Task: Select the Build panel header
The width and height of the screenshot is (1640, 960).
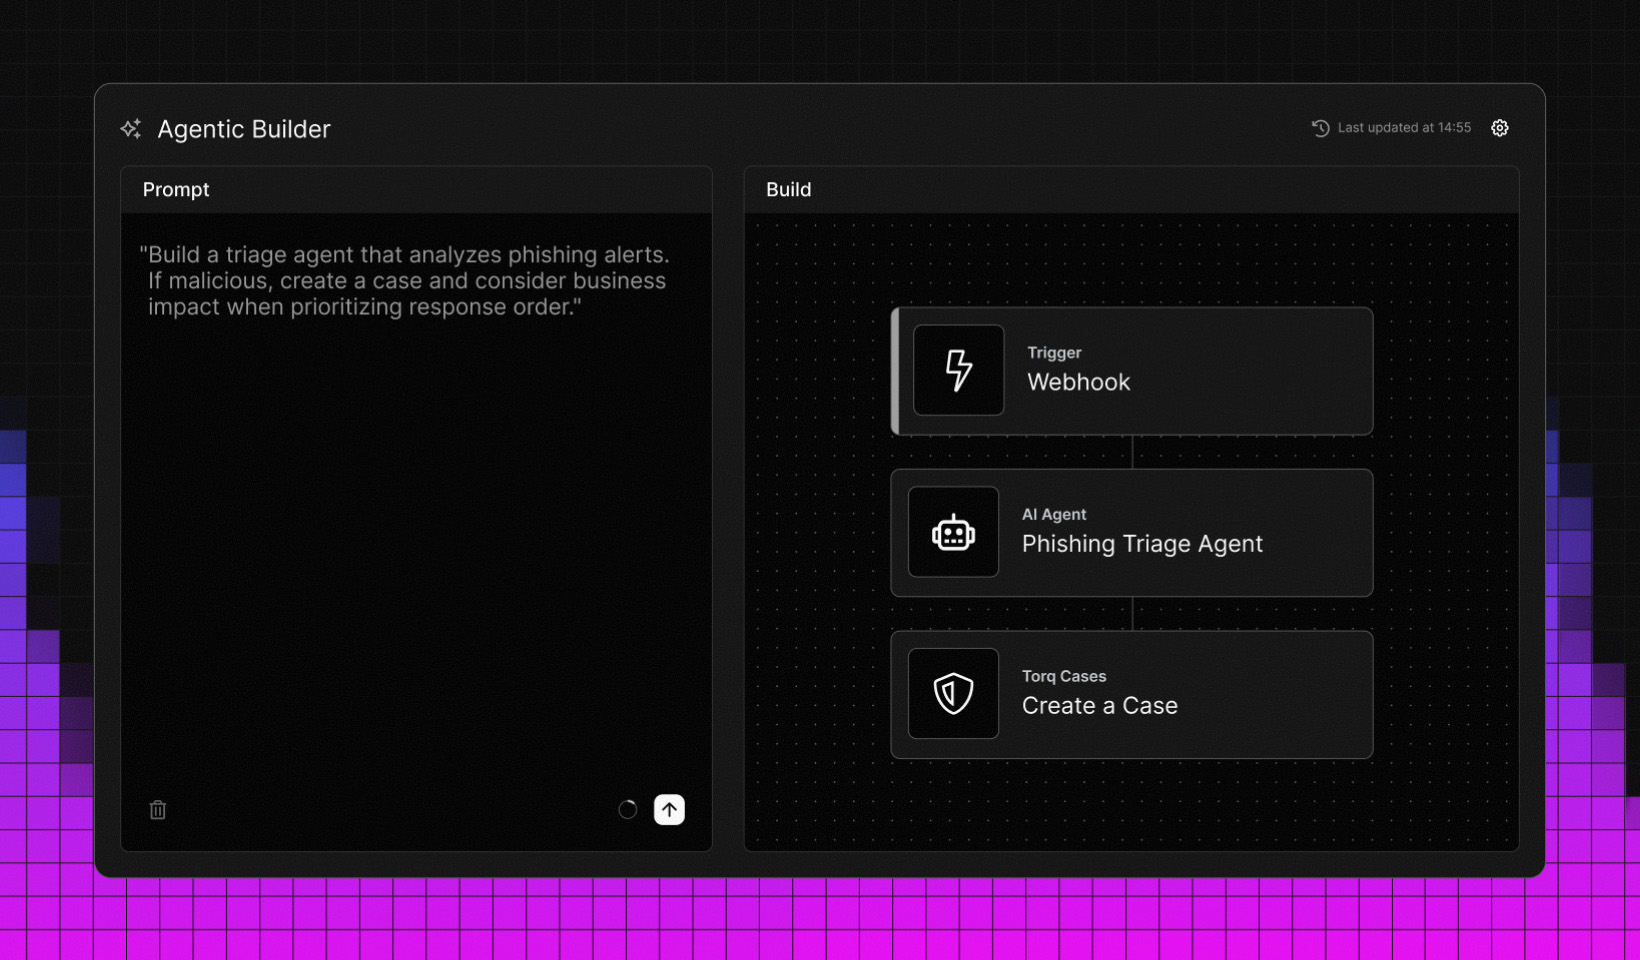Action: [x=788, y=190]
